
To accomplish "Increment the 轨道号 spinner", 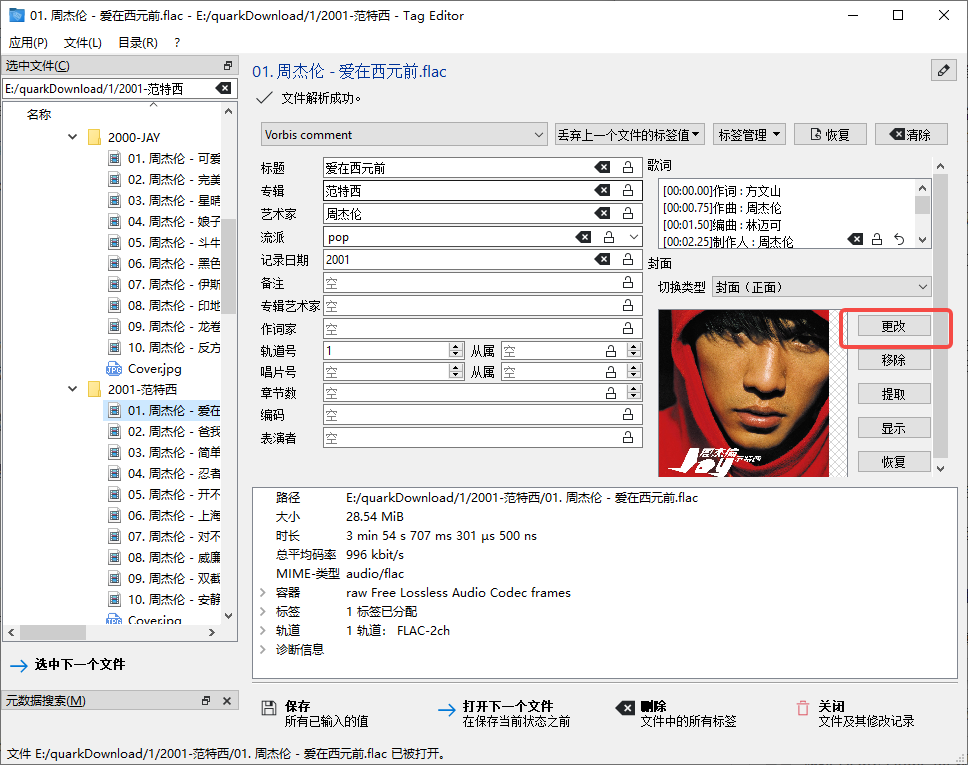I will (456, 347).
